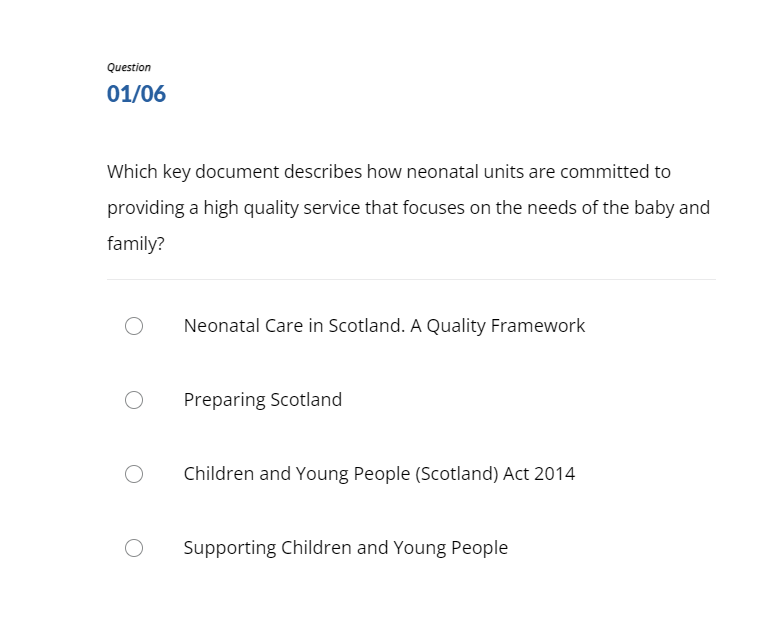Click the 'Neonatal Care in Scotland. A Quality Framework' answer text
Screen dimensions: 769x617
[x=384, y=326]
